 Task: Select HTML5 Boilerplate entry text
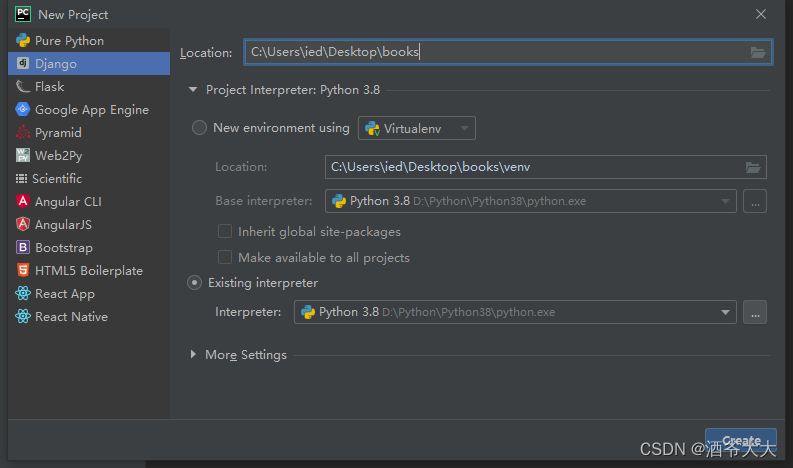89,270
